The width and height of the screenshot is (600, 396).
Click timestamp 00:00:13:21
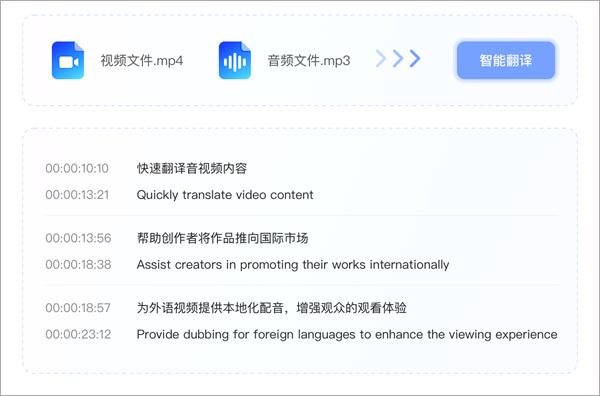pyautogui.click(x=77, y=195)
